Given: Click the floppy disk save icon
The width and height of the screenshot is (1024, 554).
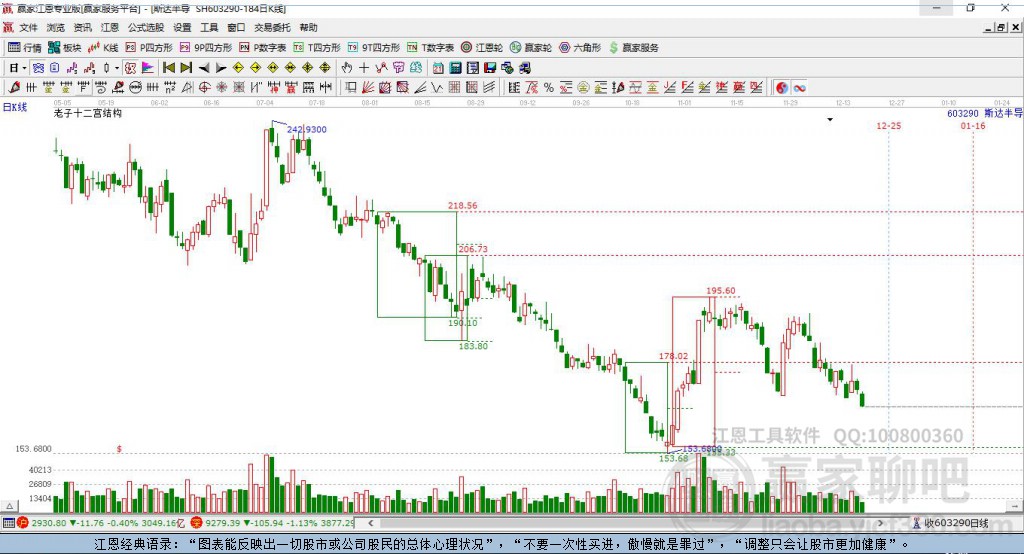Looking at the screenshot, I should tap(490, 68).
